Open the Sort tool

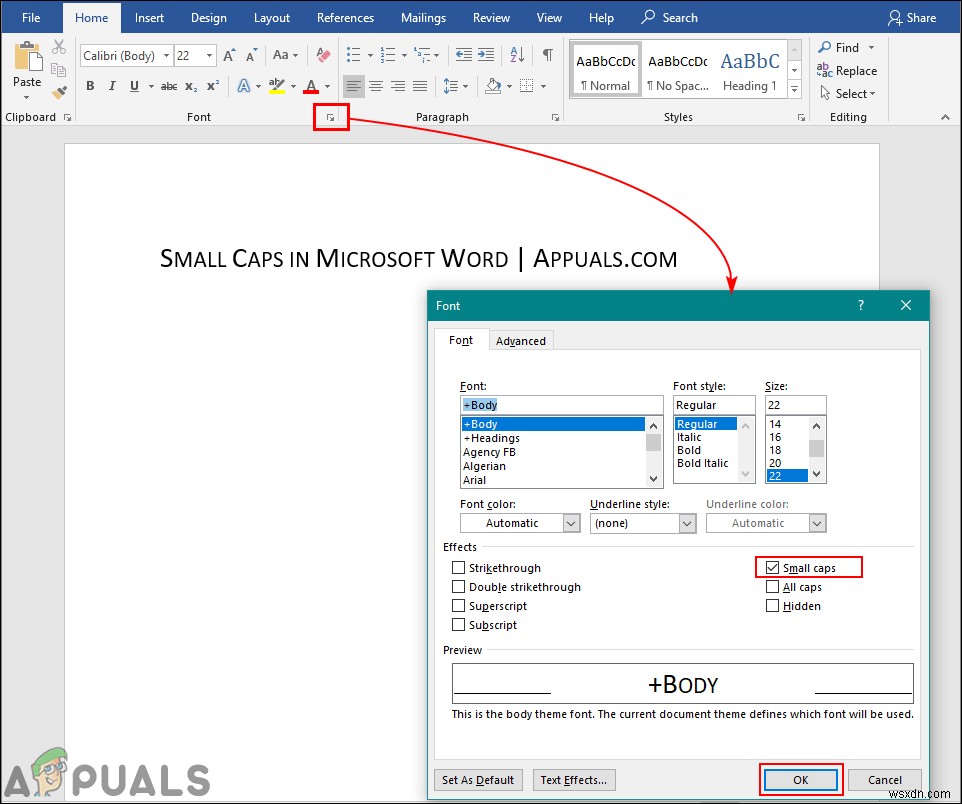[518, 55]
